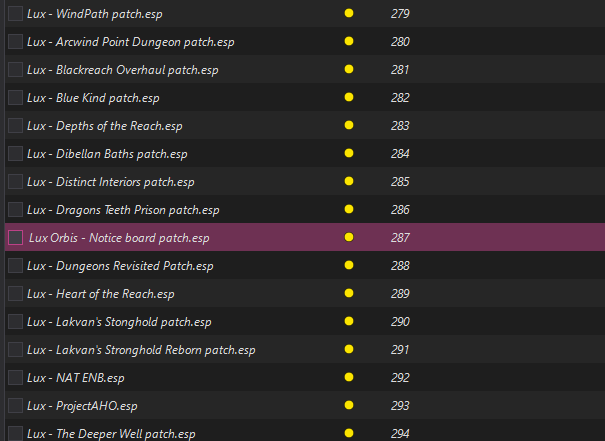
Task: Toggle the Lux - NAT ENB.esp checkbox
Action: coord(15,377)
